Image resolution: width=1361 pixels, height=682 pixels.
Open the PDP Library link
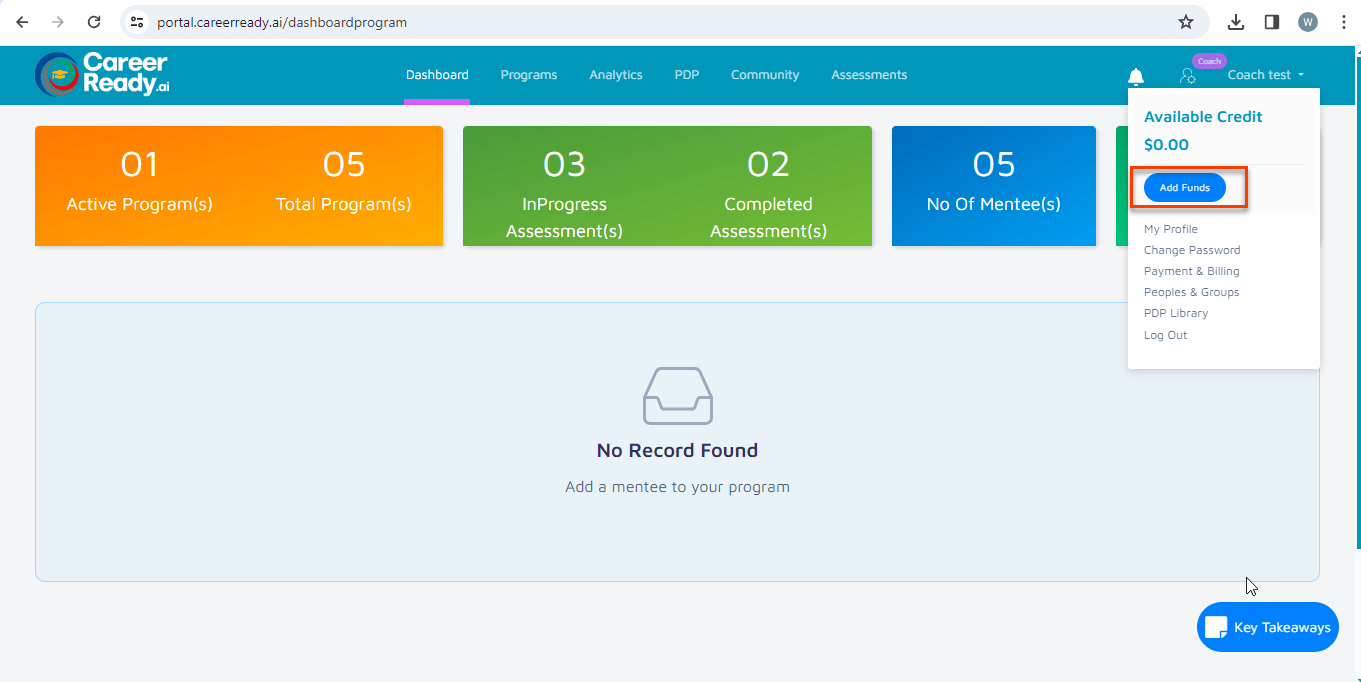(1175, 313)
